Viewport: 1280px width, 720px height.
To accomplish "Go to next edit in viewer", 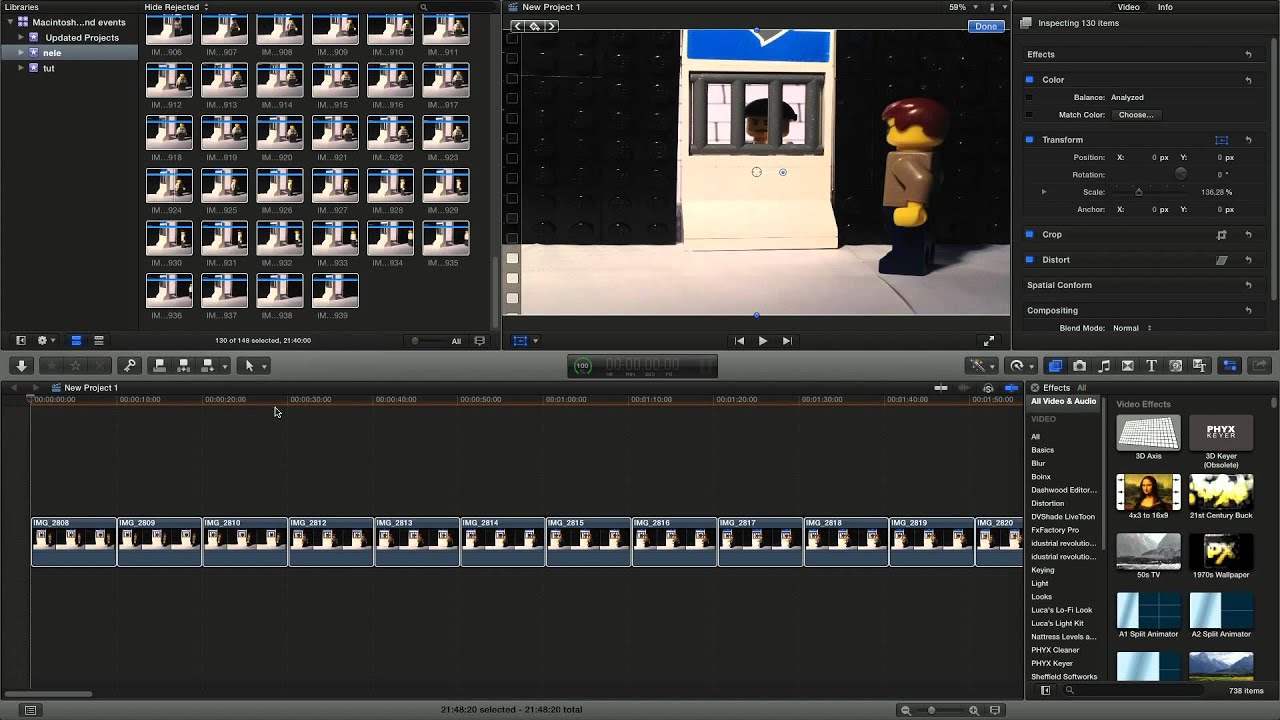I will (x=787, y=341).
